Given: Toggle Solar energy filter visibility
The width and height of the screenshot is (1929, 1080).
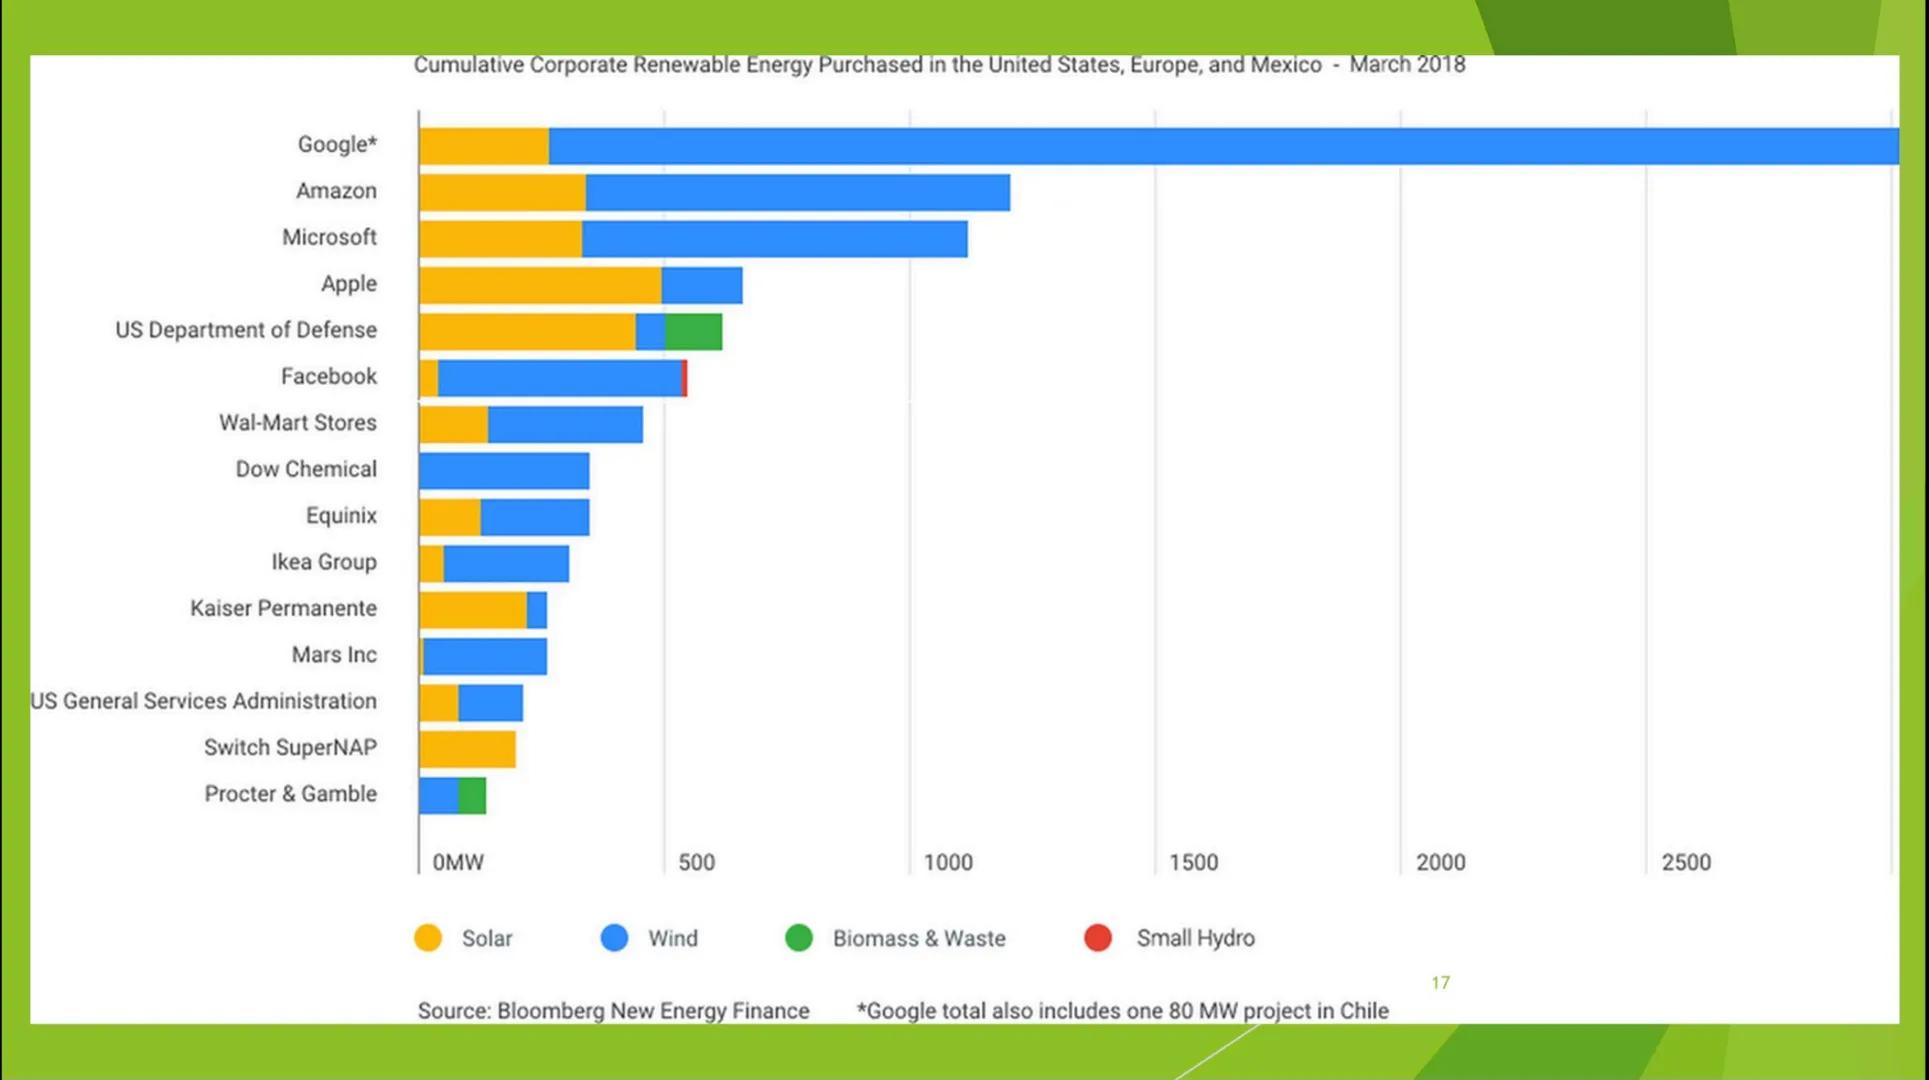Looking at the screenshot, I should click(461, 937).
